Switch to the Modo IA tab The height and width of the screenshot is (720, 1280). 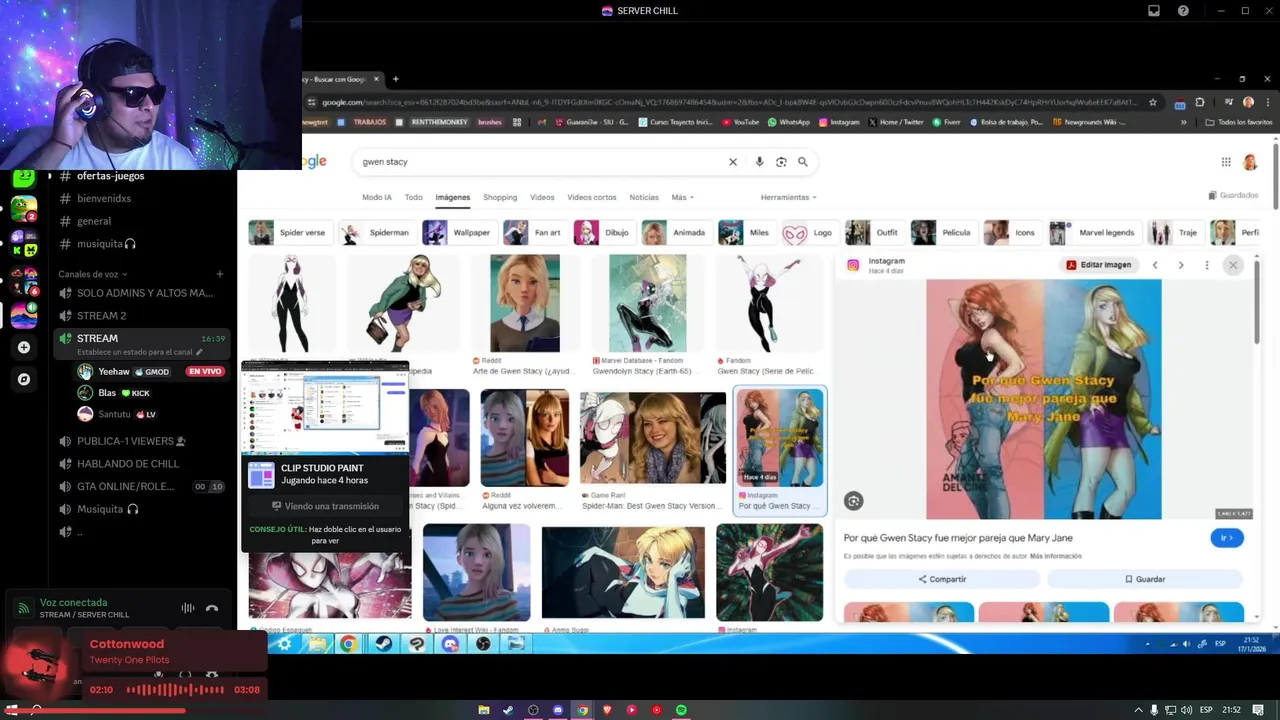(377, 197)
